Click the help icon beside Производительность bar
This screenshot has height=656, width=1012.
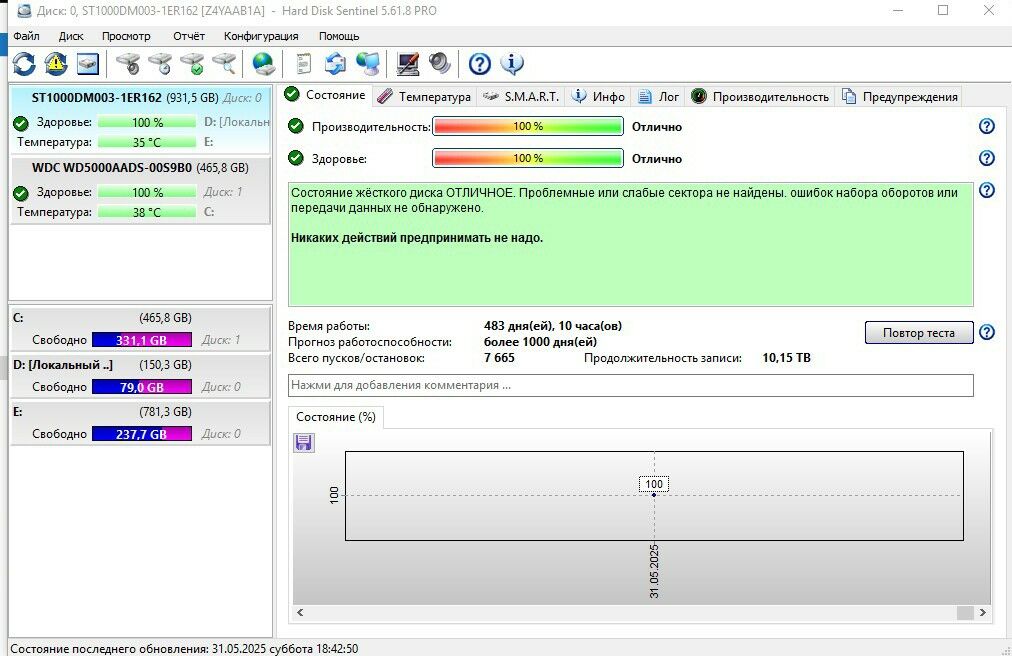[x=987, y=127]
